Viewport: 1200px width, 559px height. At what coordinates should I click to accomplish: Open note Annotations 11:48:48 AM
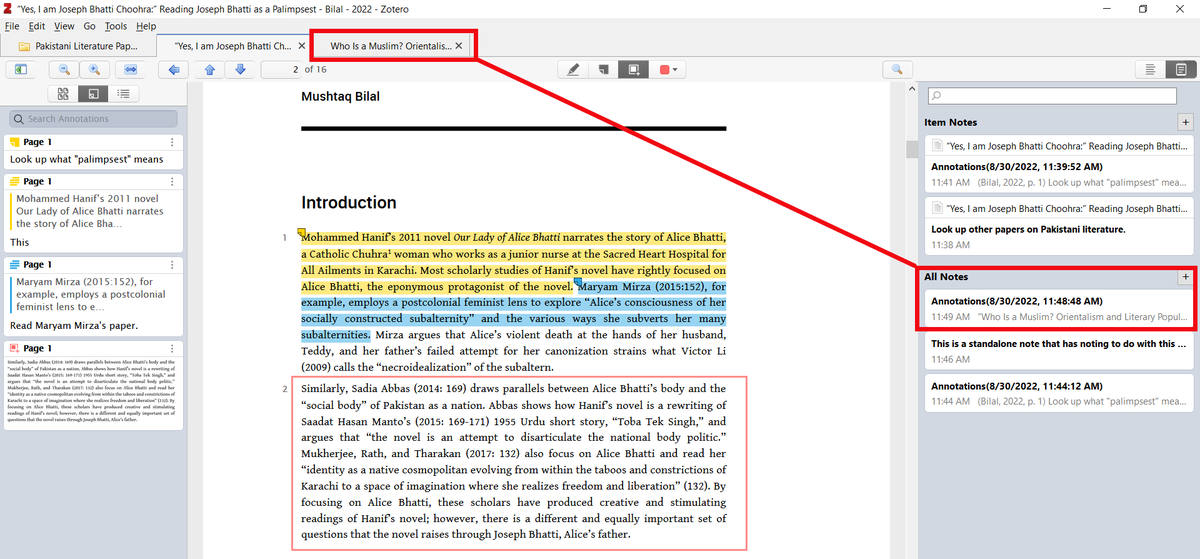(1059, 308)
